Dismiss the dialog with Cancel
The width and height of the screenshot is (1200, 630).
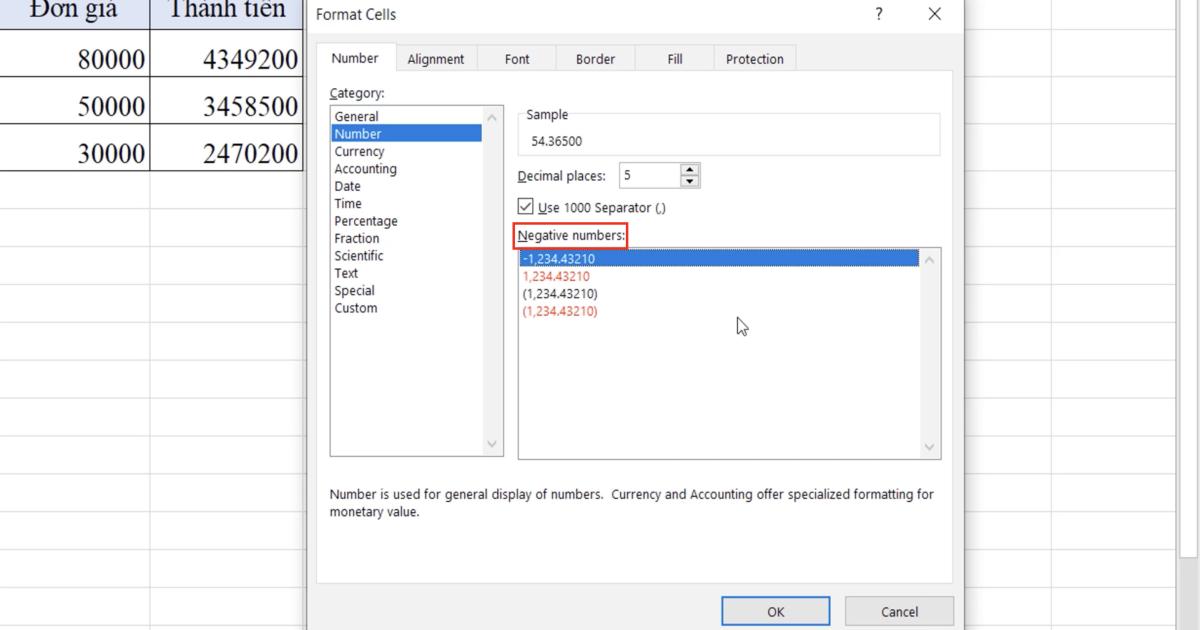(899, 611)
